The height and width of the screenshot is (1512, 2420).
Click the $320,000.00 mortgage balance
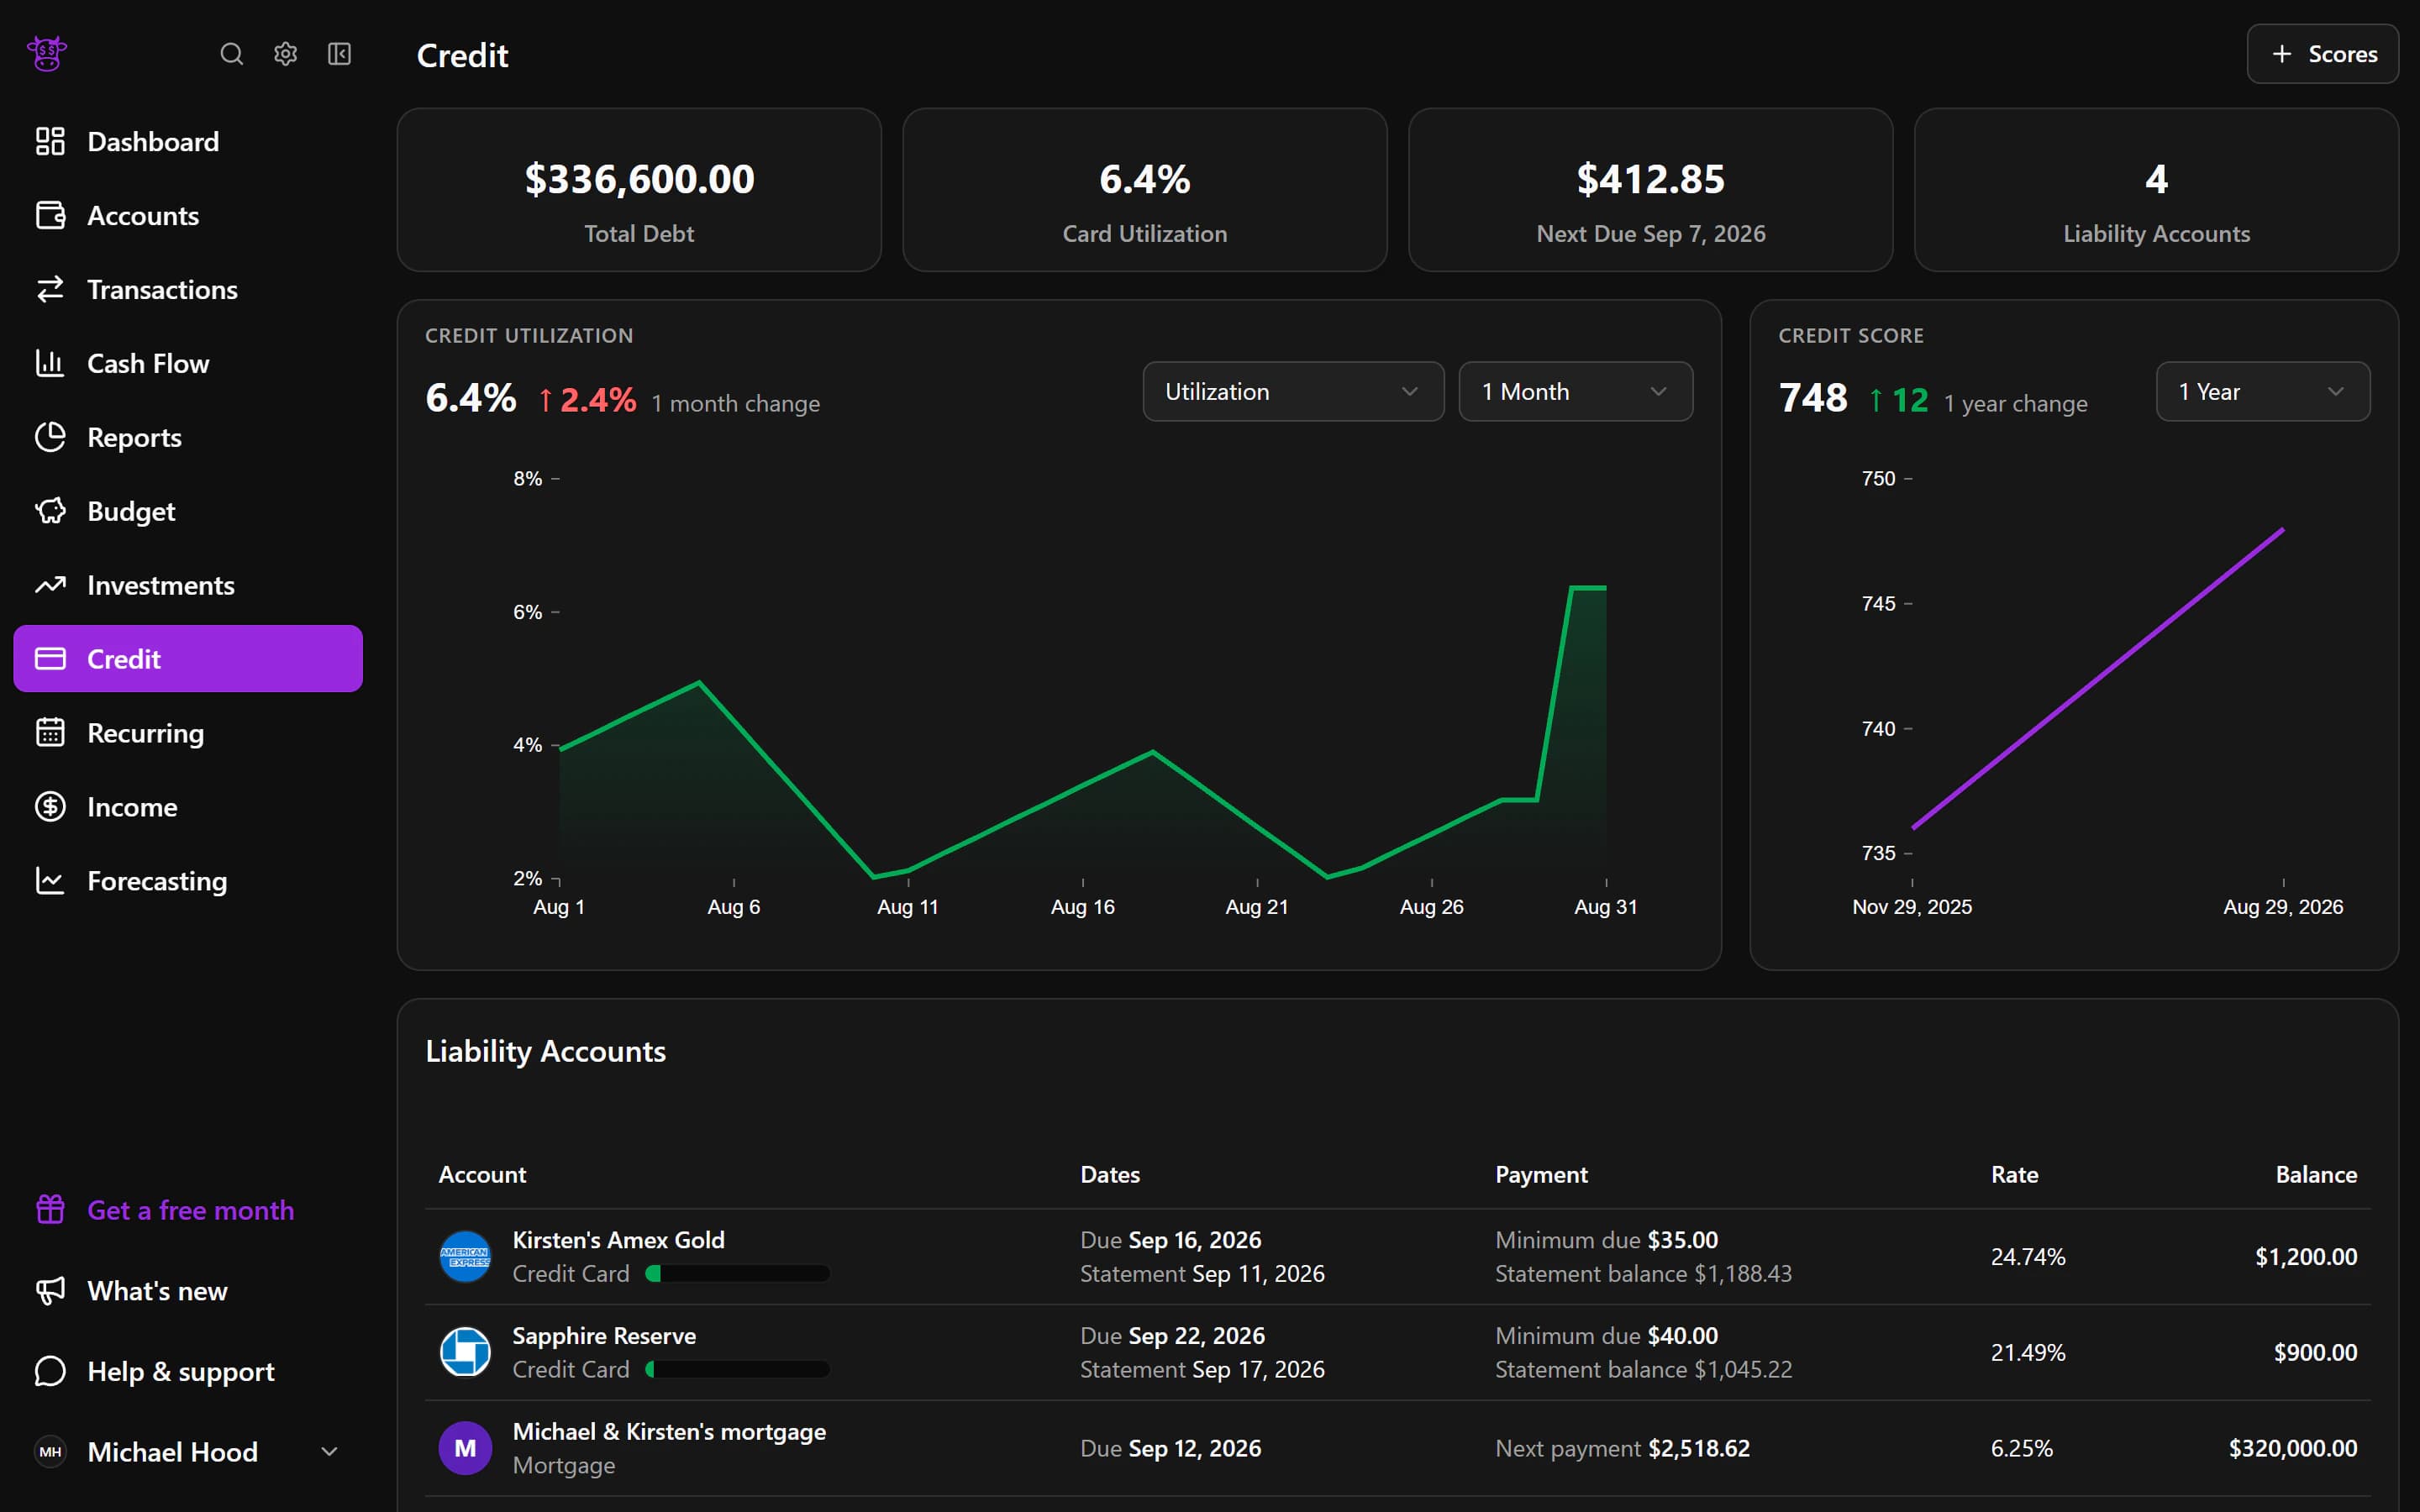2292,1449
